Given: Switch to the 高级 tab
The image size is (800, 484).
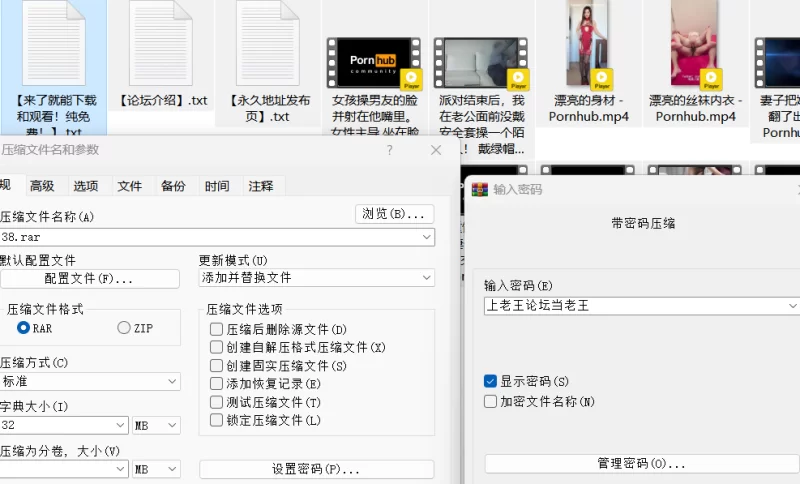Looking at the screenshot, I should click(42, 186).
